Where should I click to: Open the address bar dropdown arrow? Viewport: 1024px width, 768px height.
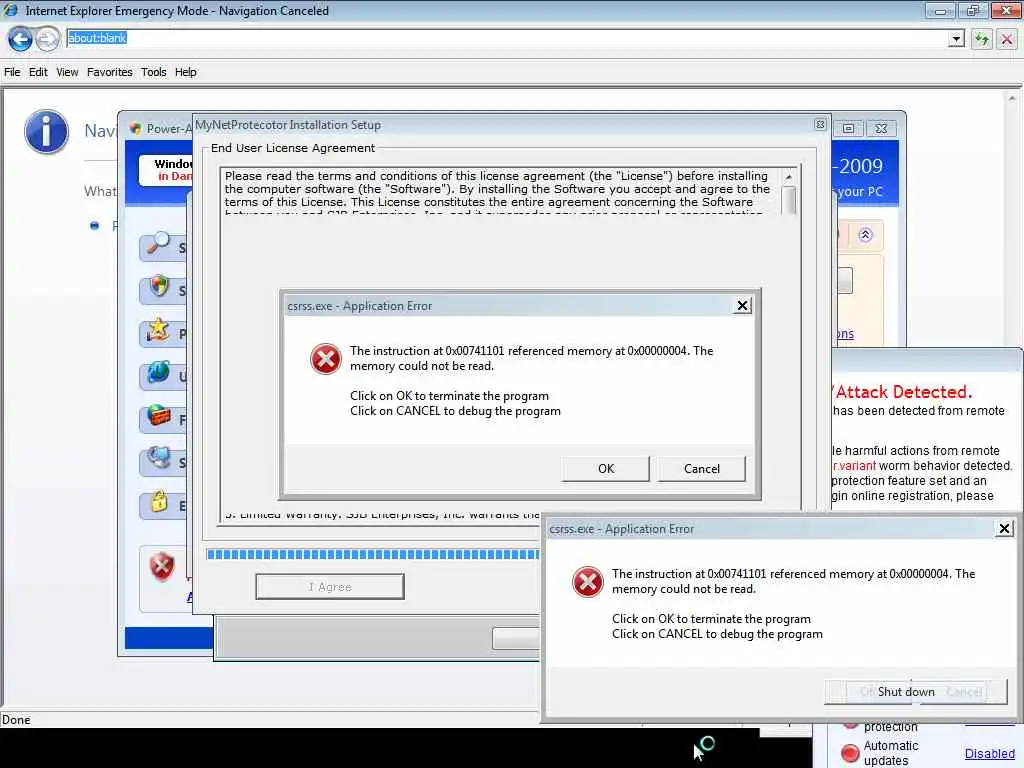coord(956,39)
